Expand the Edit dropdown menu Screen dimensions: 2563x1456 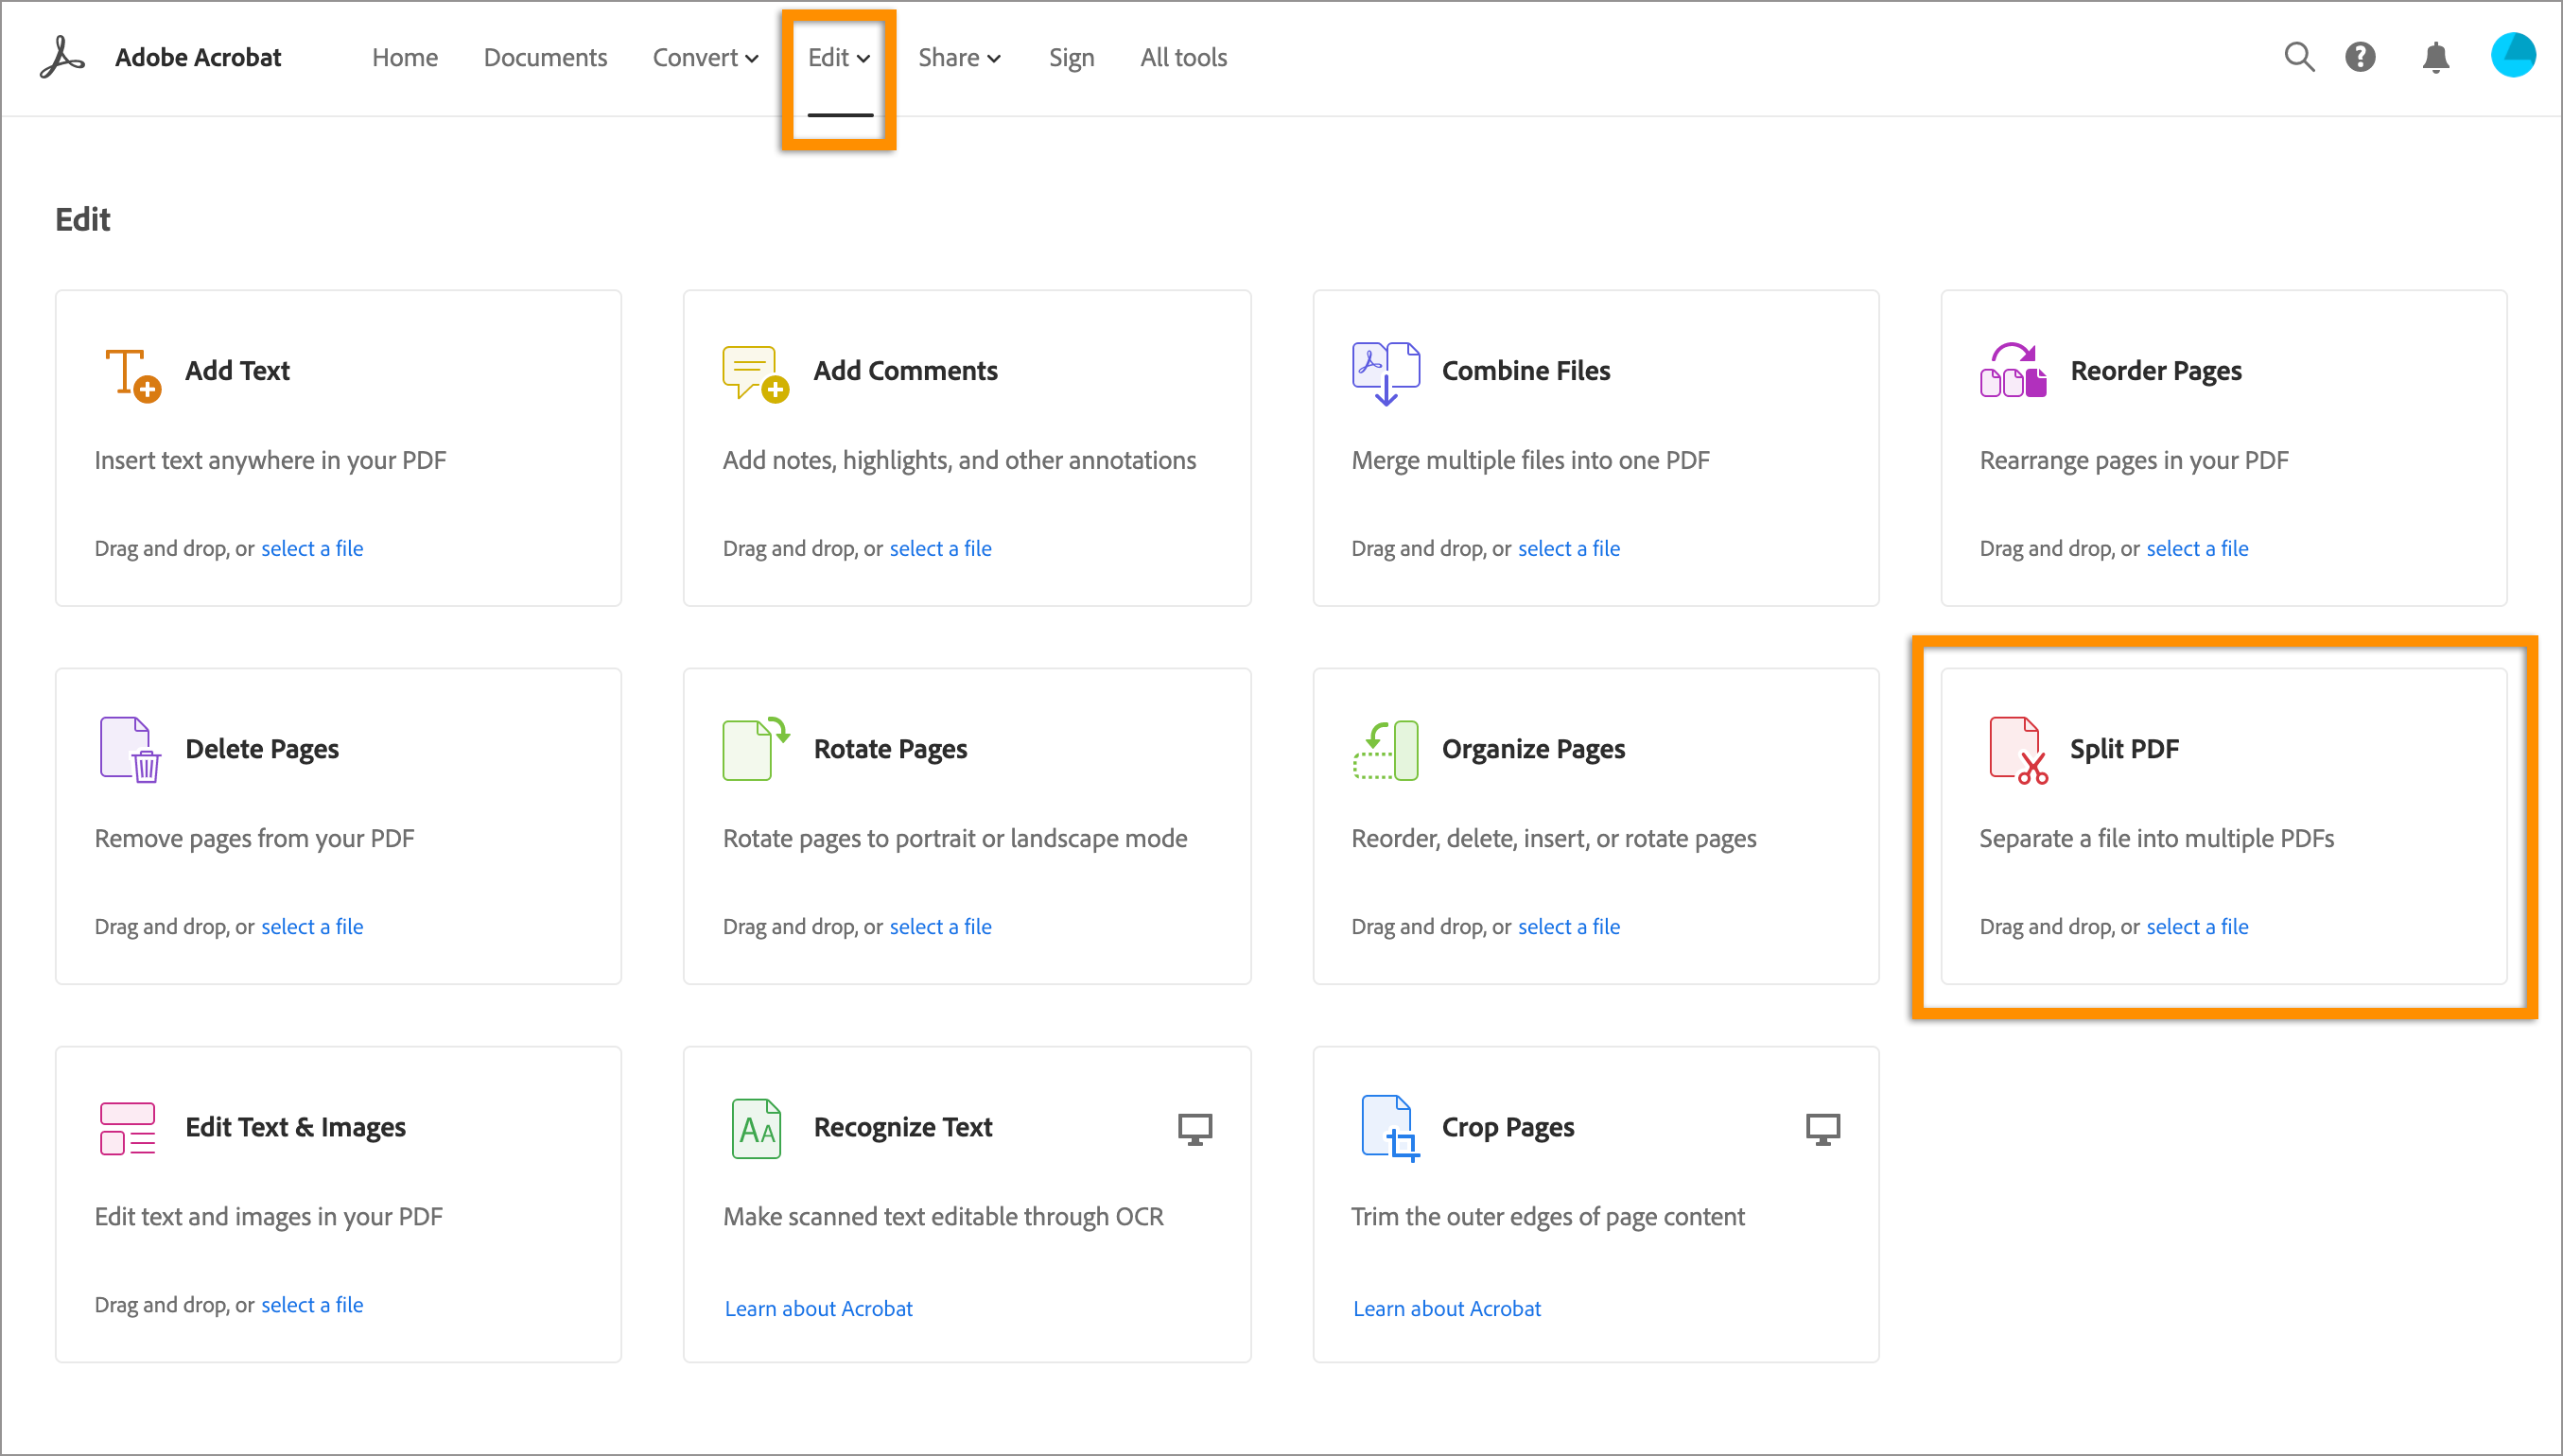(x=838, y=57)
